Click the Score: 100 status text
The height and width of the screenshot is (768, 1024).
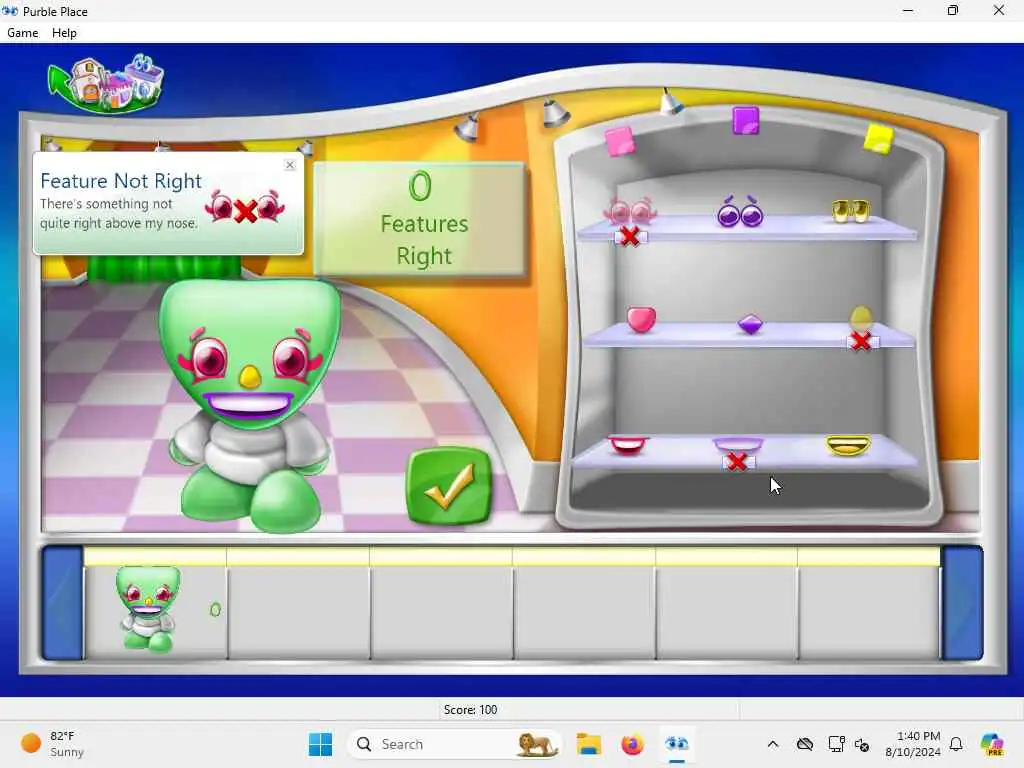coord(470,709)
